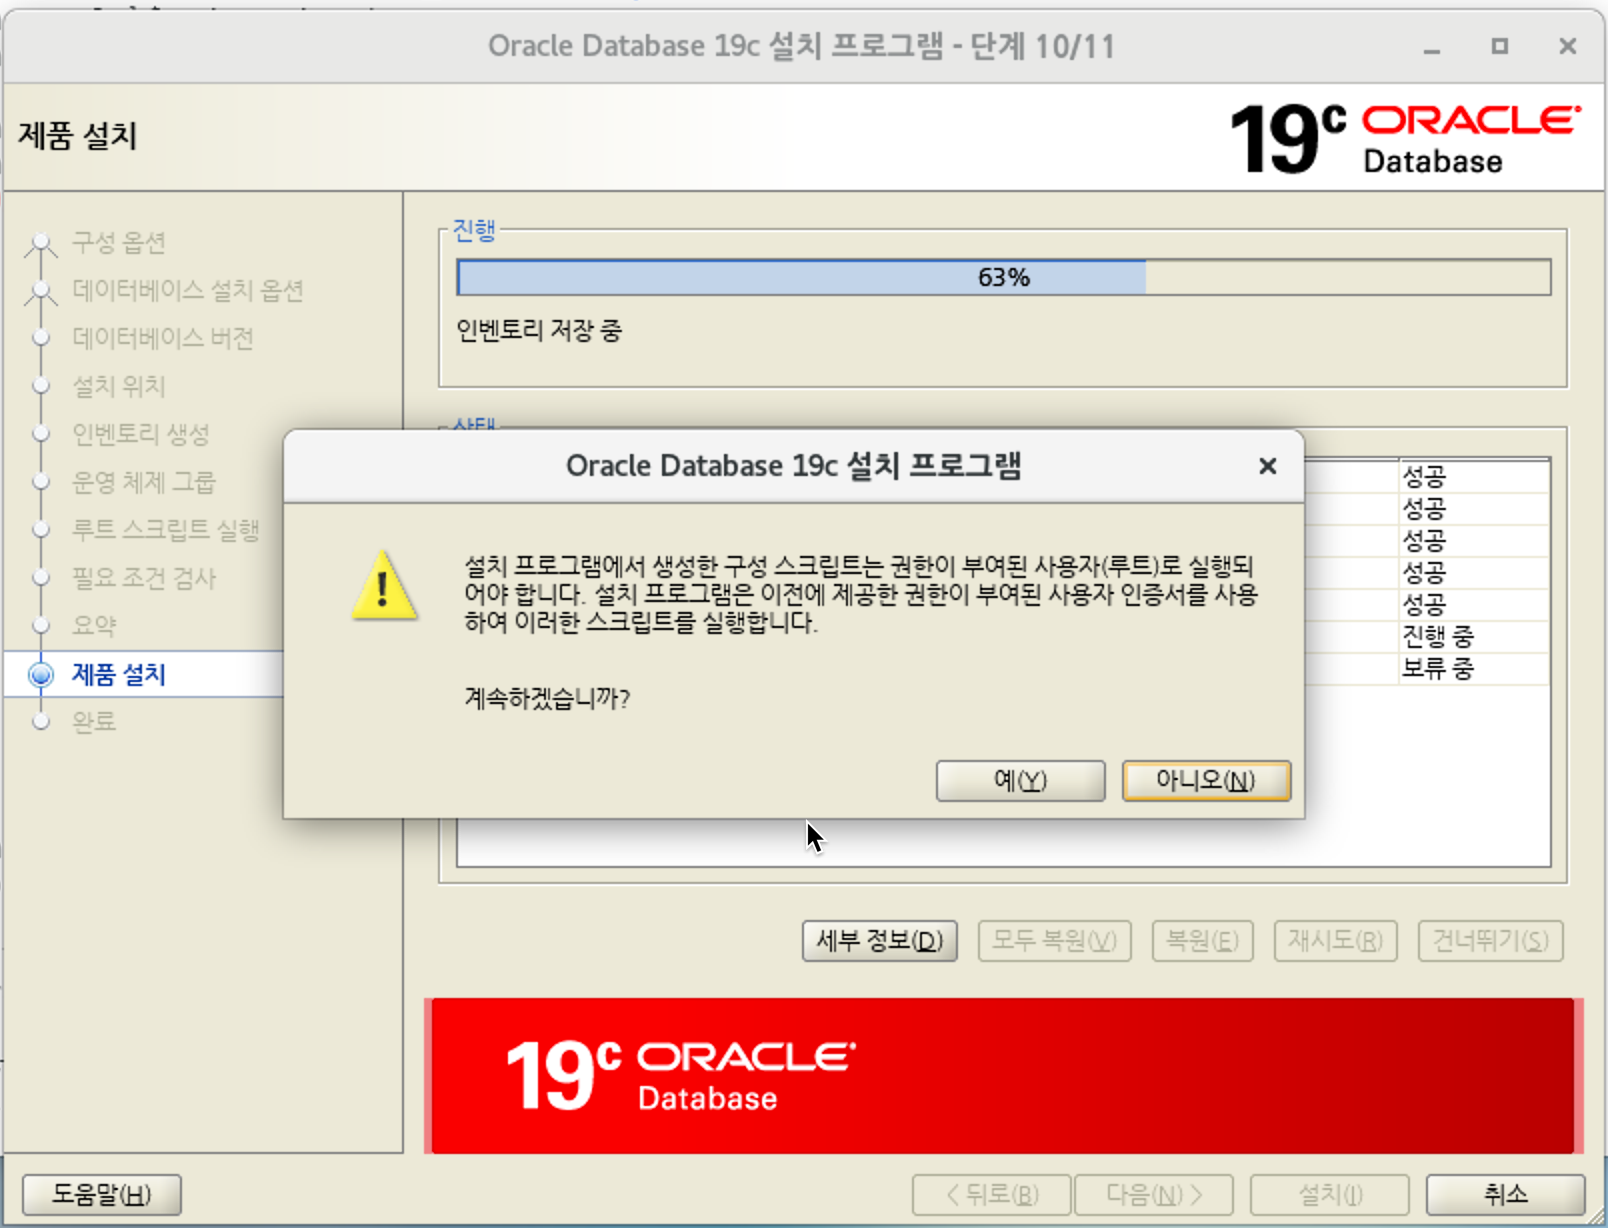Select the 운영 체제 그룹 step
The image size is (1608, 1228).
(x=143, y=482)
